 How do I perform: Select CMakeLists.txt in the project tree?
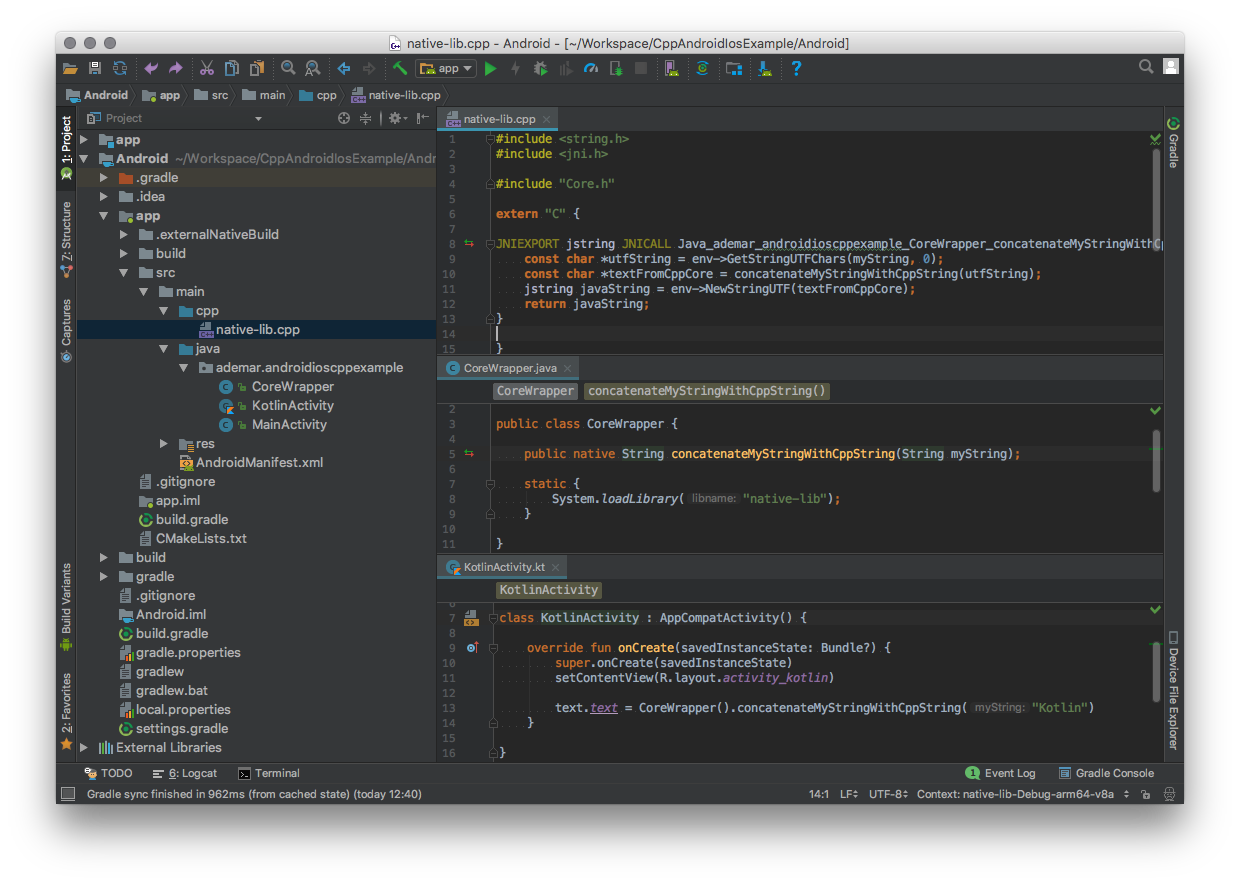click(x=200, y=538)
